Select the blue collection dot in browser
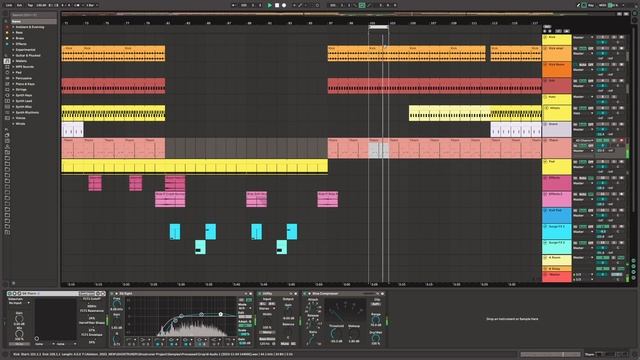Viewport: 640px width, 360px height. coord(7,44)
